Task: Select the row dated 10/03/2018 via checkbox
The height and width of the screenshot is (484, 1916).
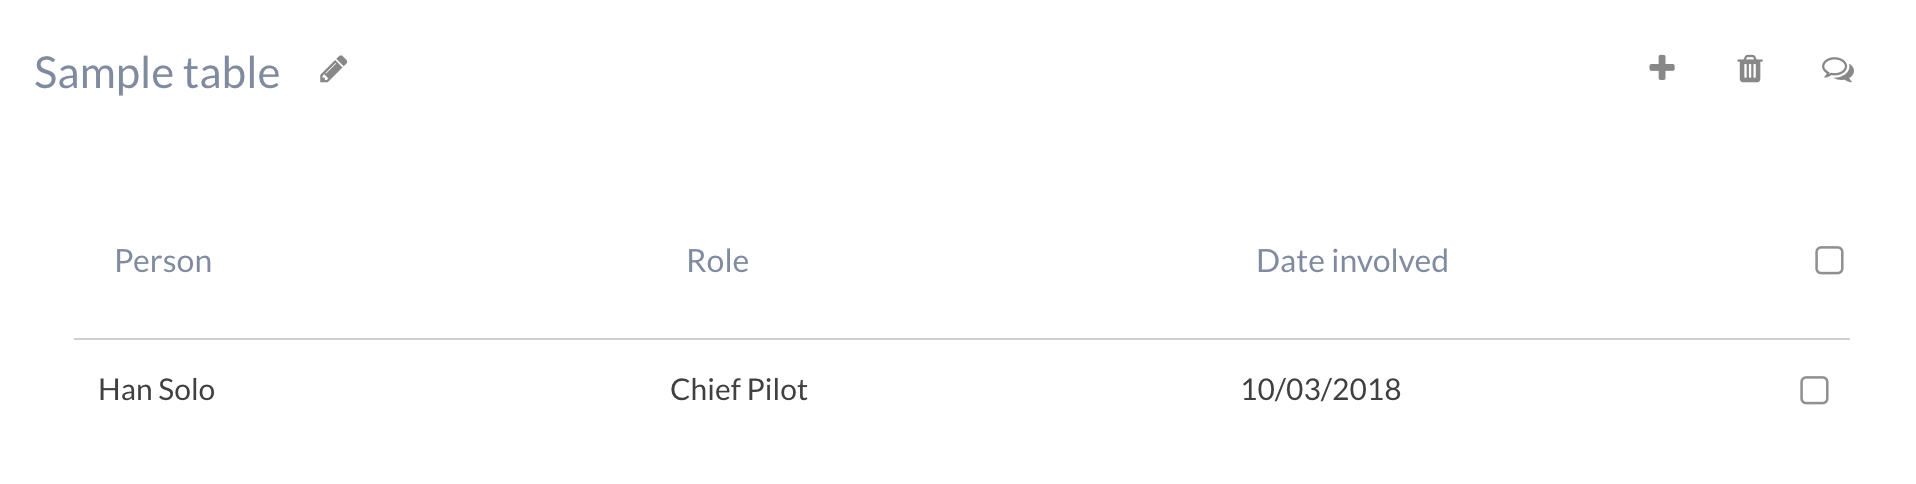Action: point(1814,390)
